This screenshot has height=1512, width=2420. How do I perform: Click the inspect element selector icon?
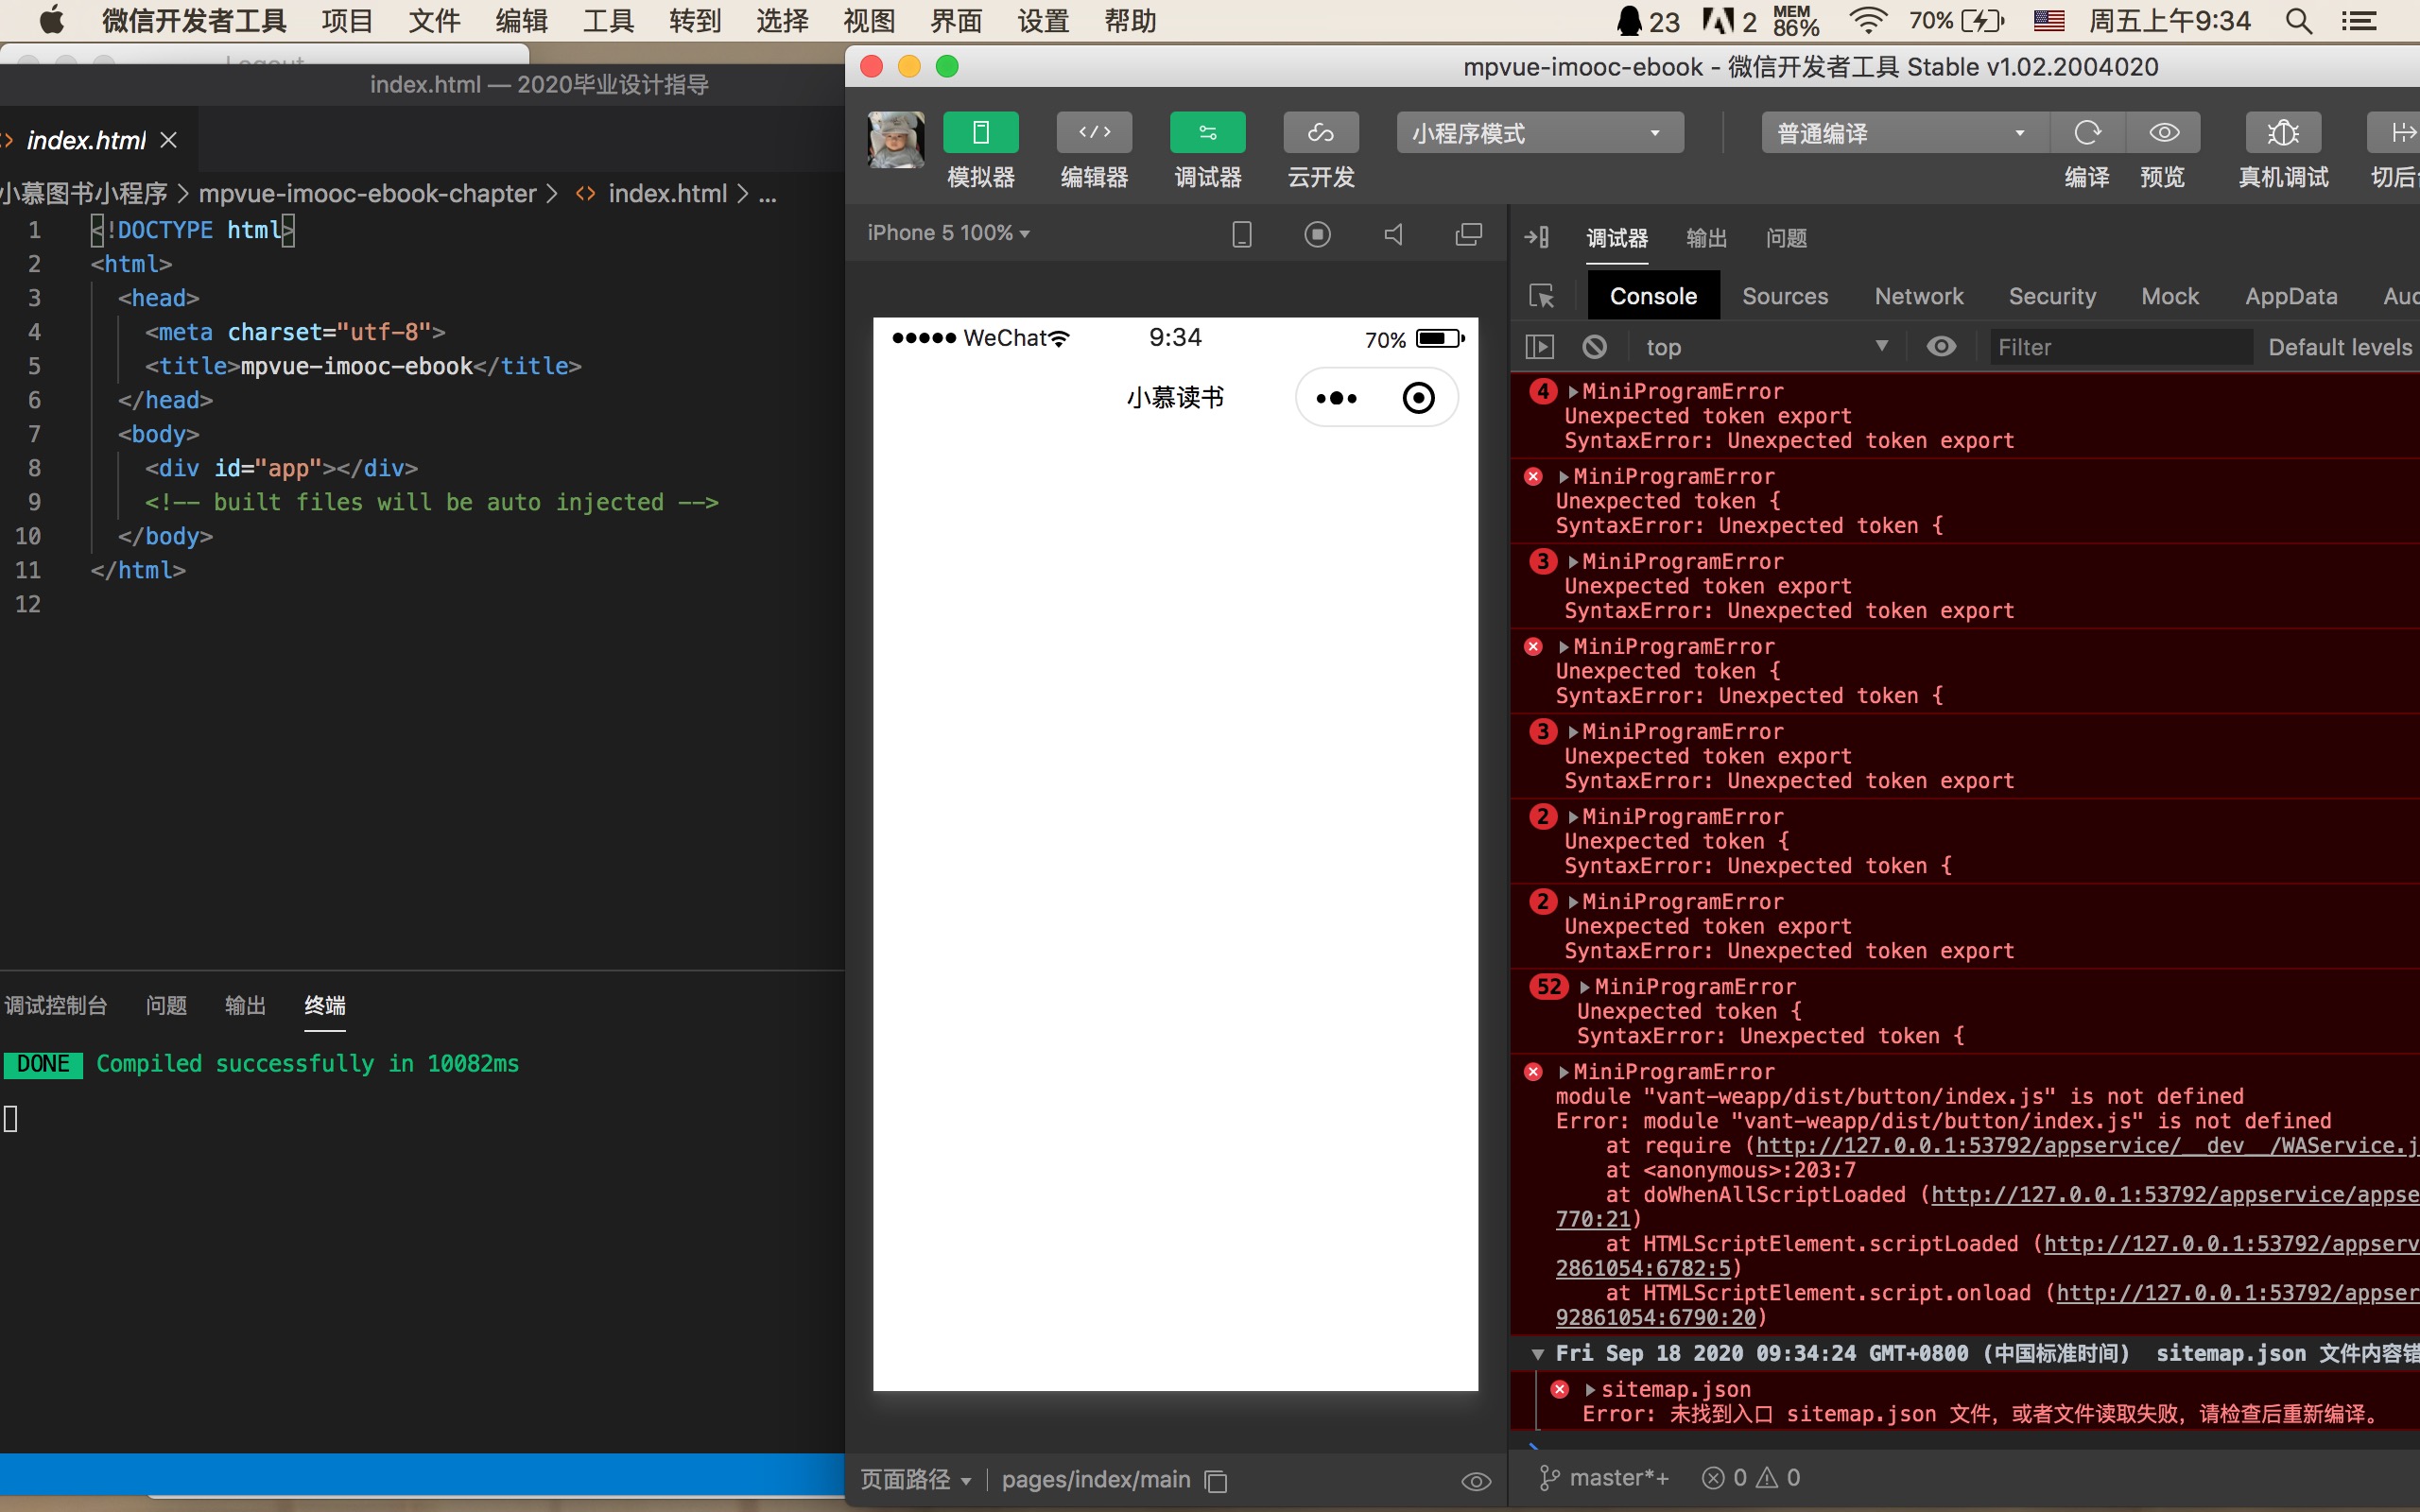pos(1541,296)
